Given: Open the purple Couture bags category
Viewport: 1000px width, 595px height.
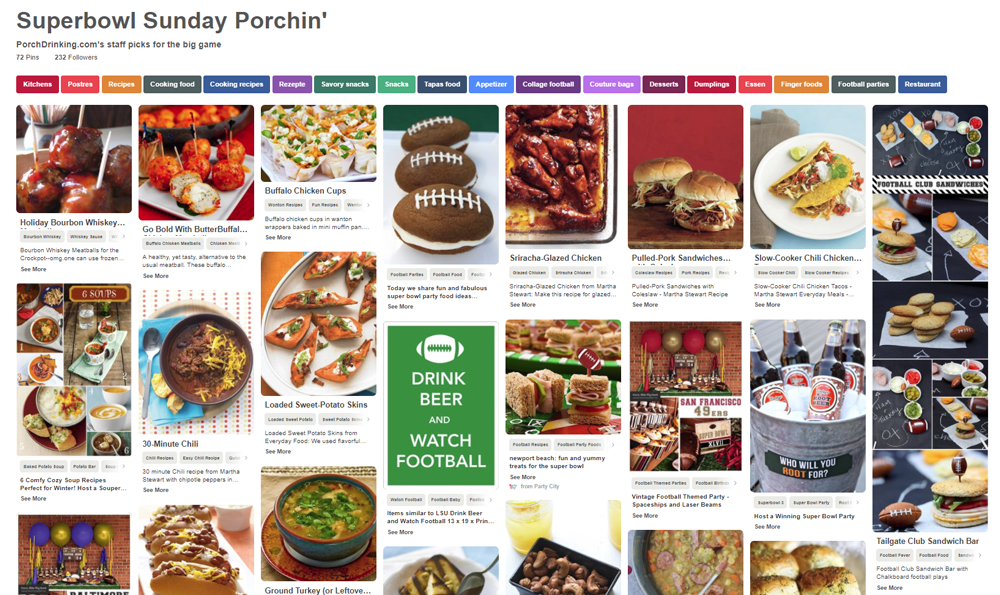Looking at the screenshot, I should point(611,85).
